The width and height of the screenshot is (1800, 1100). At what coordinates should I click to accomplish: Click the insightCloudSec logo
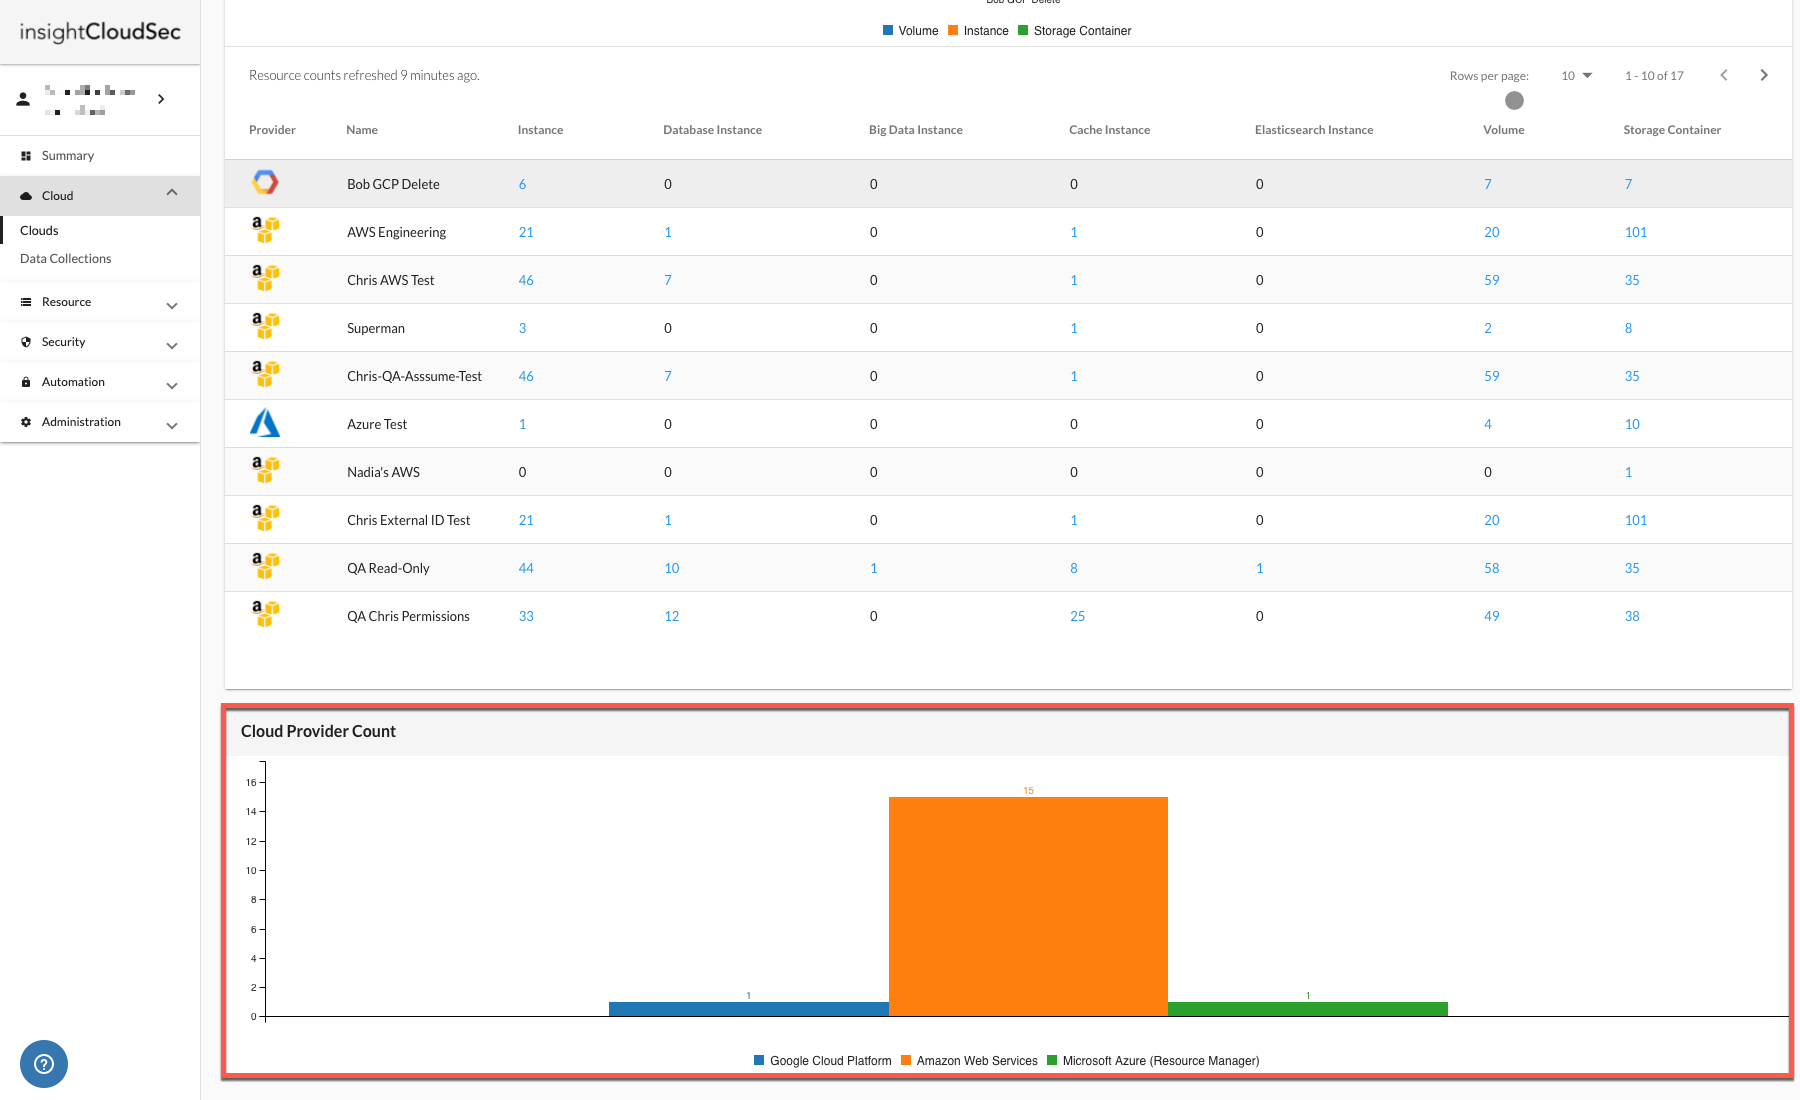(x=100, y=32)
